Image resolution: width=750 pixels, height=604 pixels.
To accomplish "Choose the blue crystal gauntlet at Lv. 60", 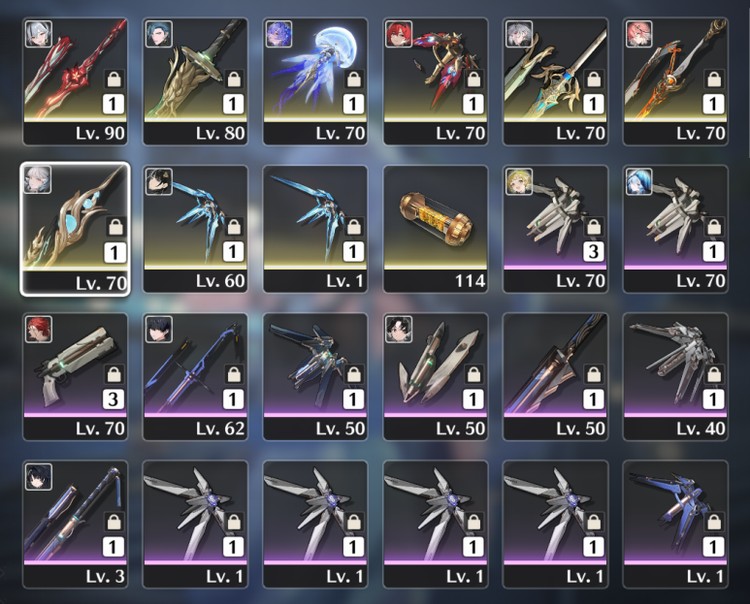I will click(x=195, y=229).
